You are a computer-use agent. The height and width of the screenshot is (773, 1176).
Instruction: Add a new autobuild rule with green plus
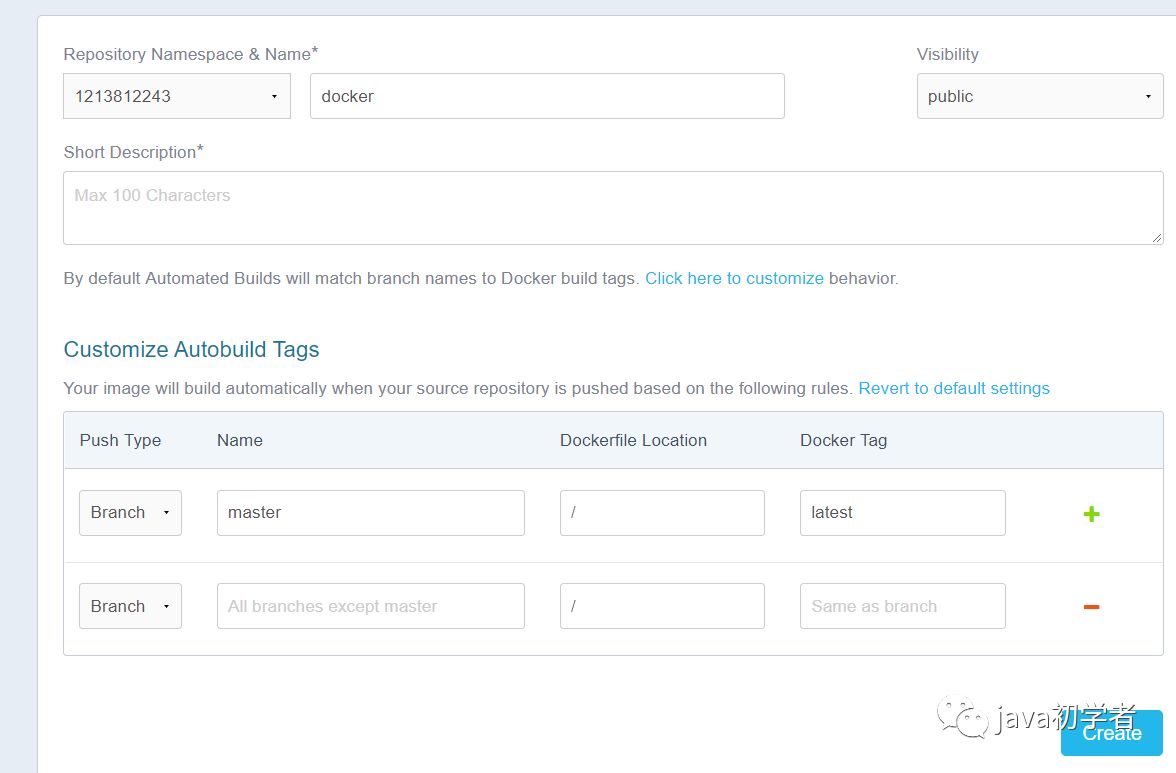pos(1091,514)
